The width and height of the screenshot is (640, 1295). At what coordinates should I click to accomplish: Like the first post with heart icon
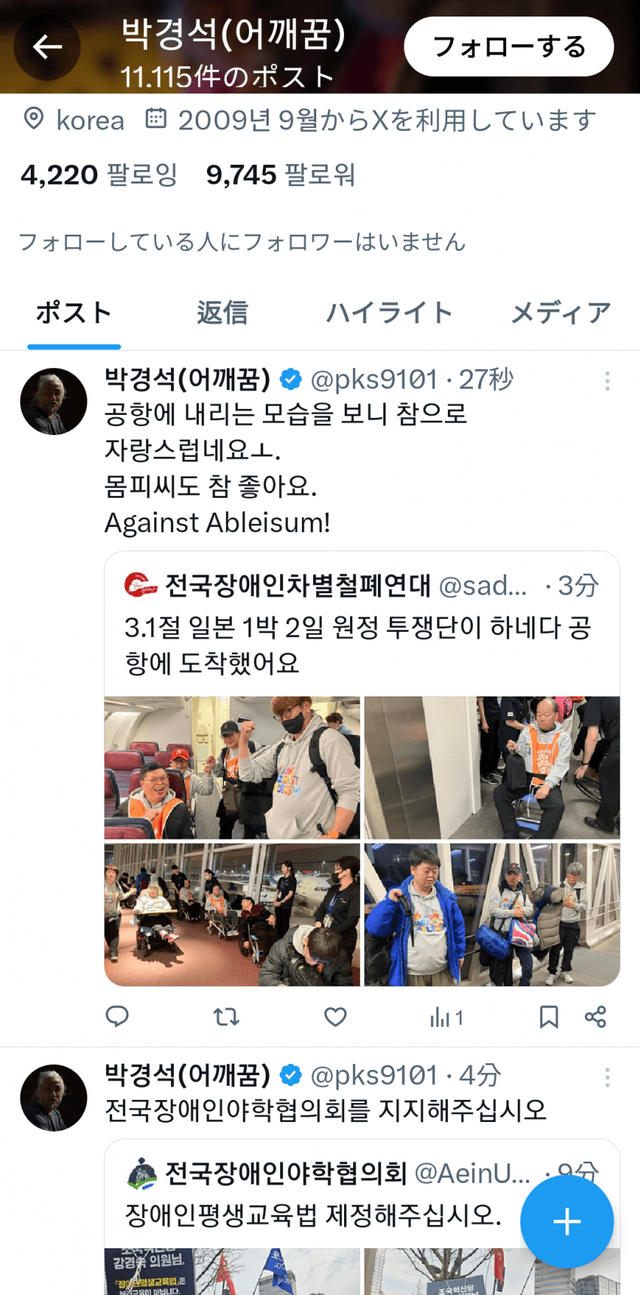pos(335,1017)
